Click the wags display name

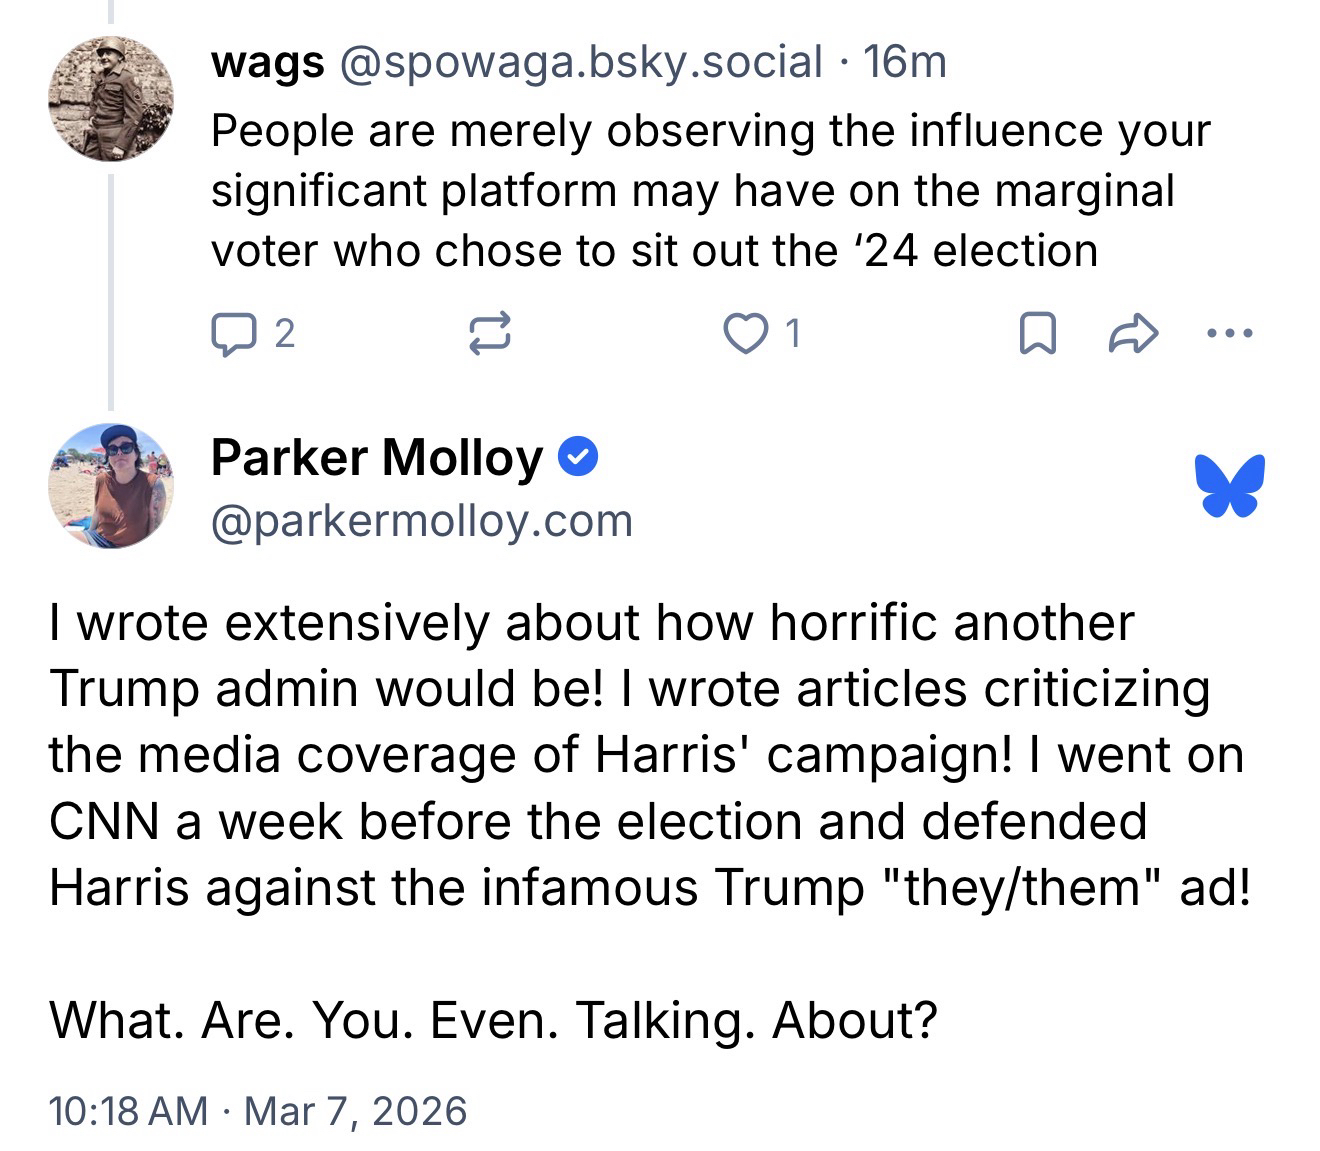[267, 62]
